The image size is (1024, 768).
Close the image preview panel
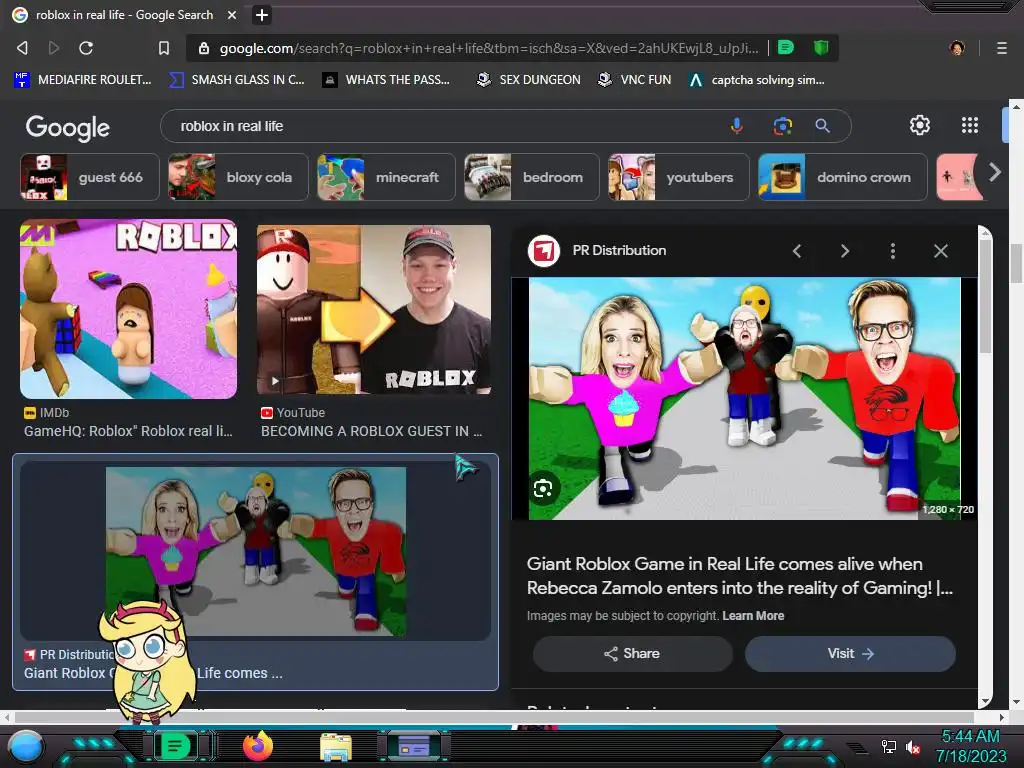click(940, 251)
